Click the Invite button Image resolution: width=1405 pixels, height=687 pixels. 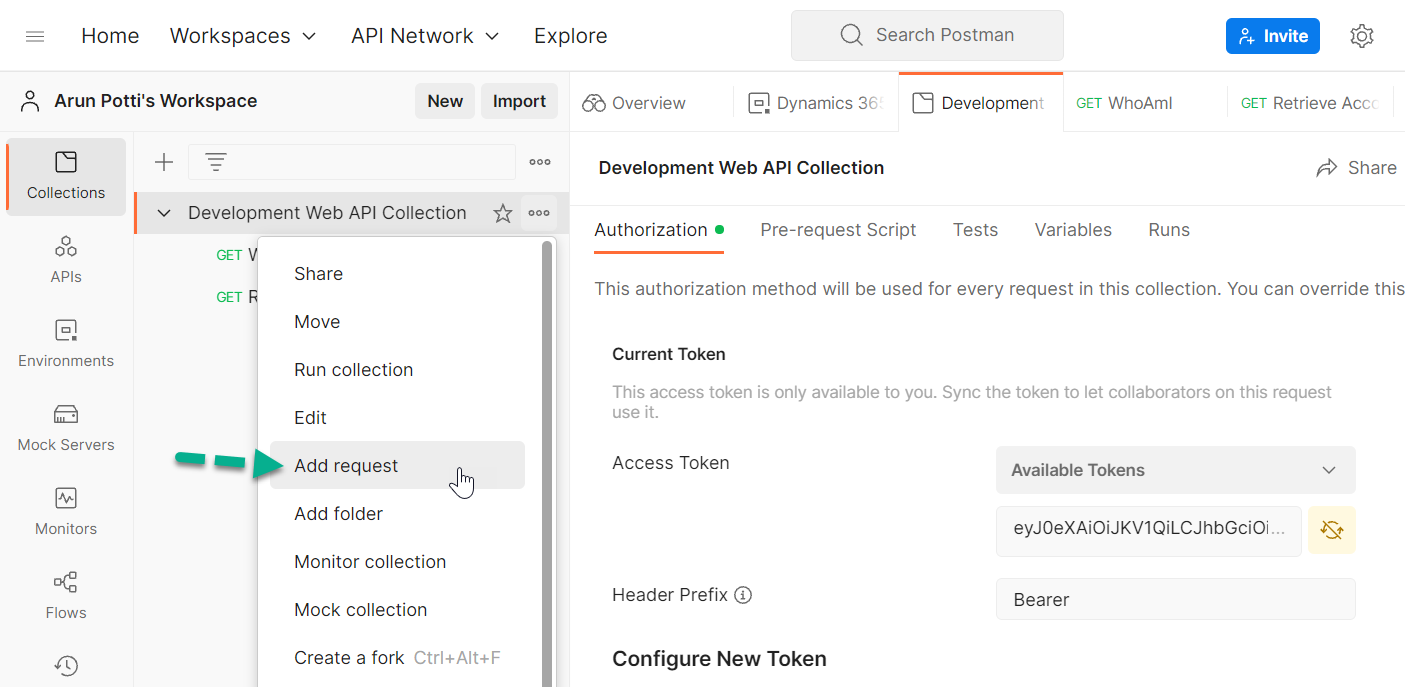pos(1272,35)
